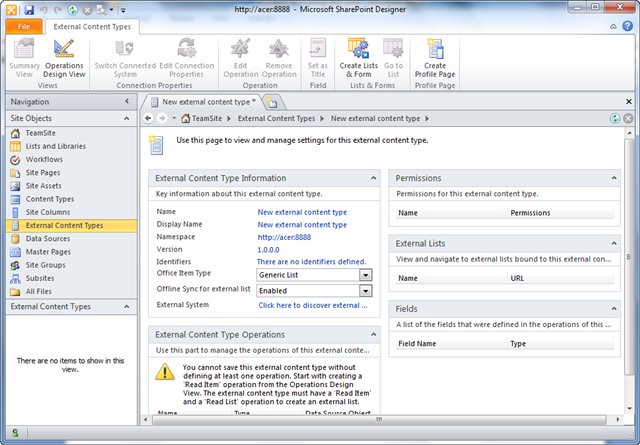The image size is (640, 445).
Task: Stop loading via address bar stop icon
Action: click(x=628, y=118)
